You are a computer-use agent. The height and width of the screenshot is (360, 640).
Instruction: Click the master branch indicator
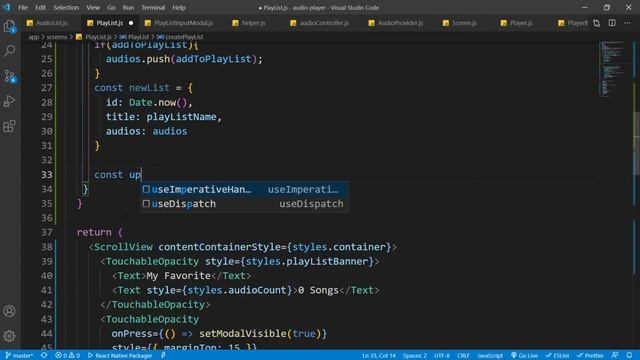tap(19, 356)
